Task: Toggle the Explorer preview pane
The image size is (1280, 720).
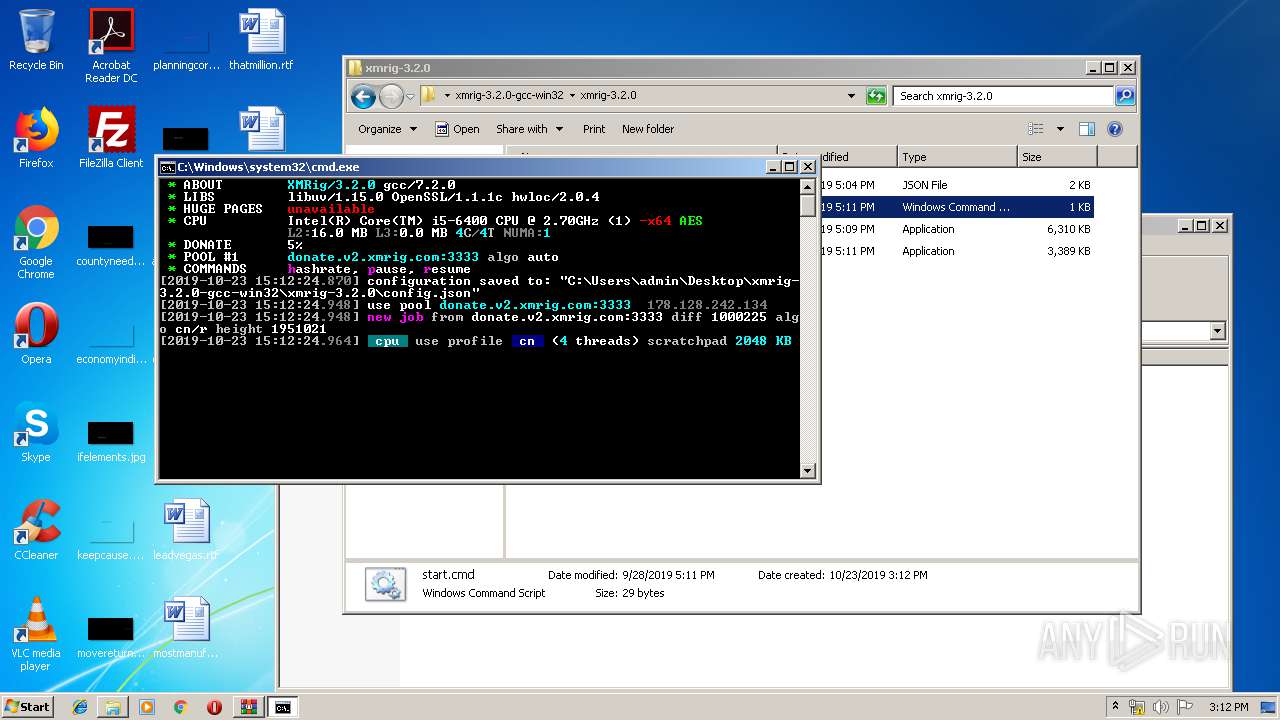Action: (1087, 129)
